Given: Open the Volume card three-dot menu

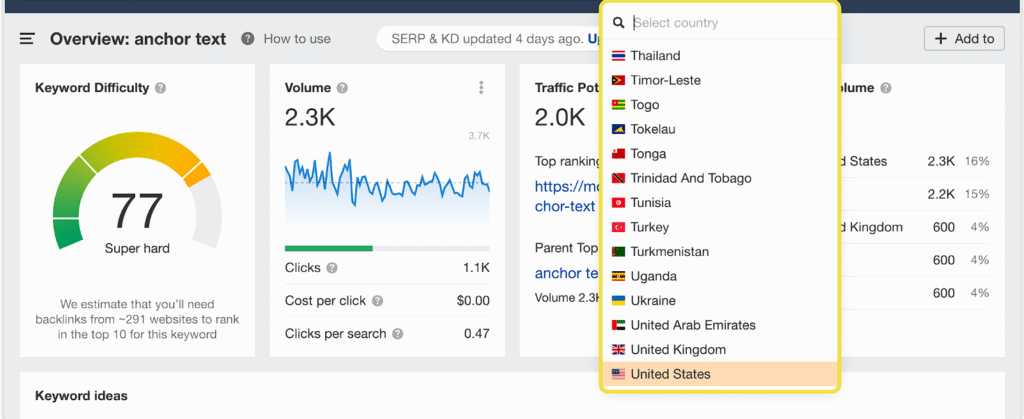Looking at the screenshot, I should click(481, 88).
